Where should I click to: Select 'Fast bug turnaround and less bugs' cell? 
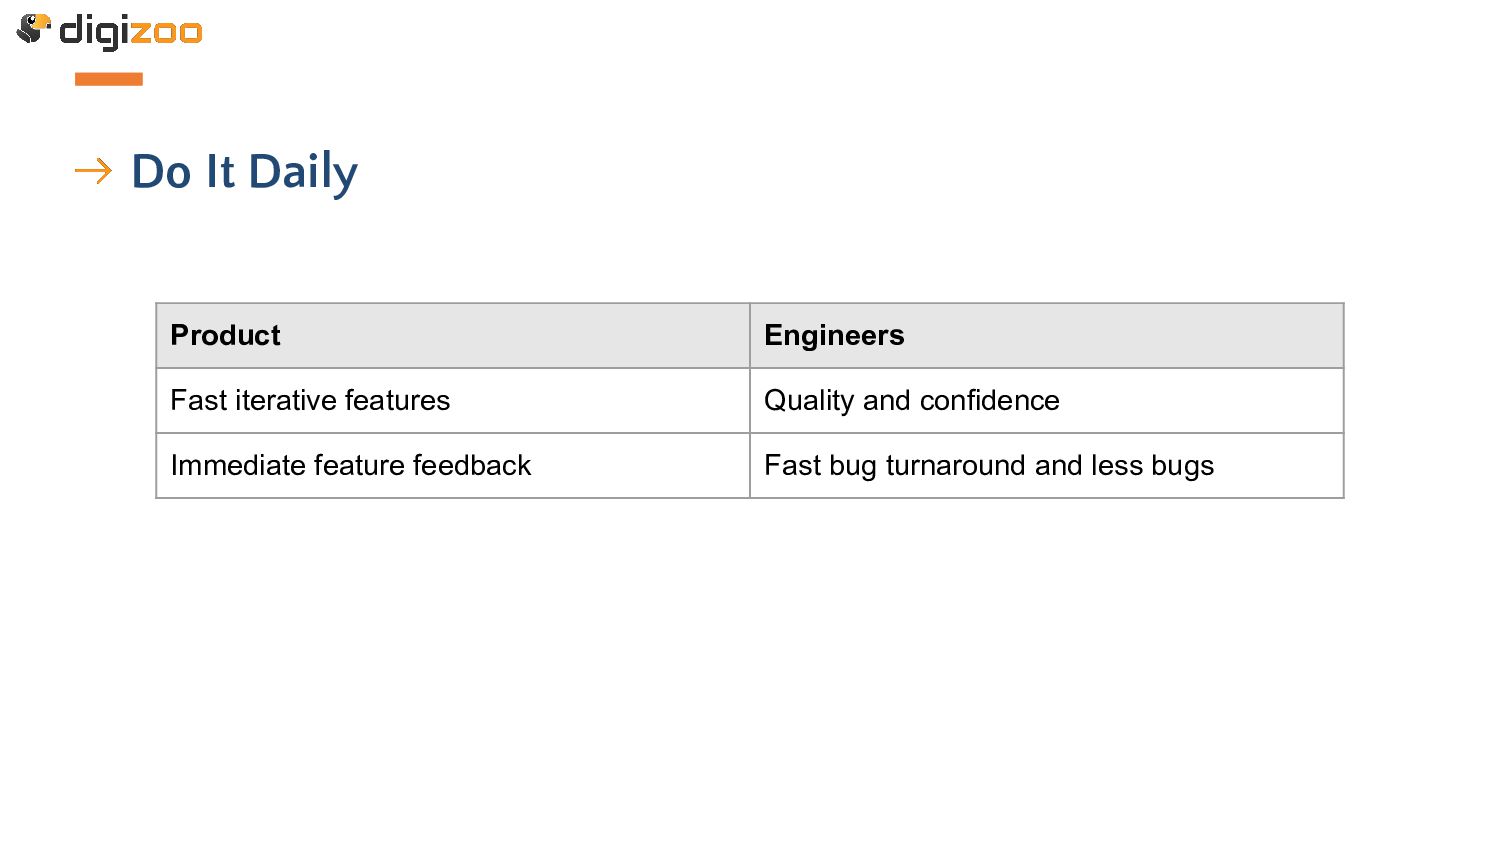tap(1046, 466)
